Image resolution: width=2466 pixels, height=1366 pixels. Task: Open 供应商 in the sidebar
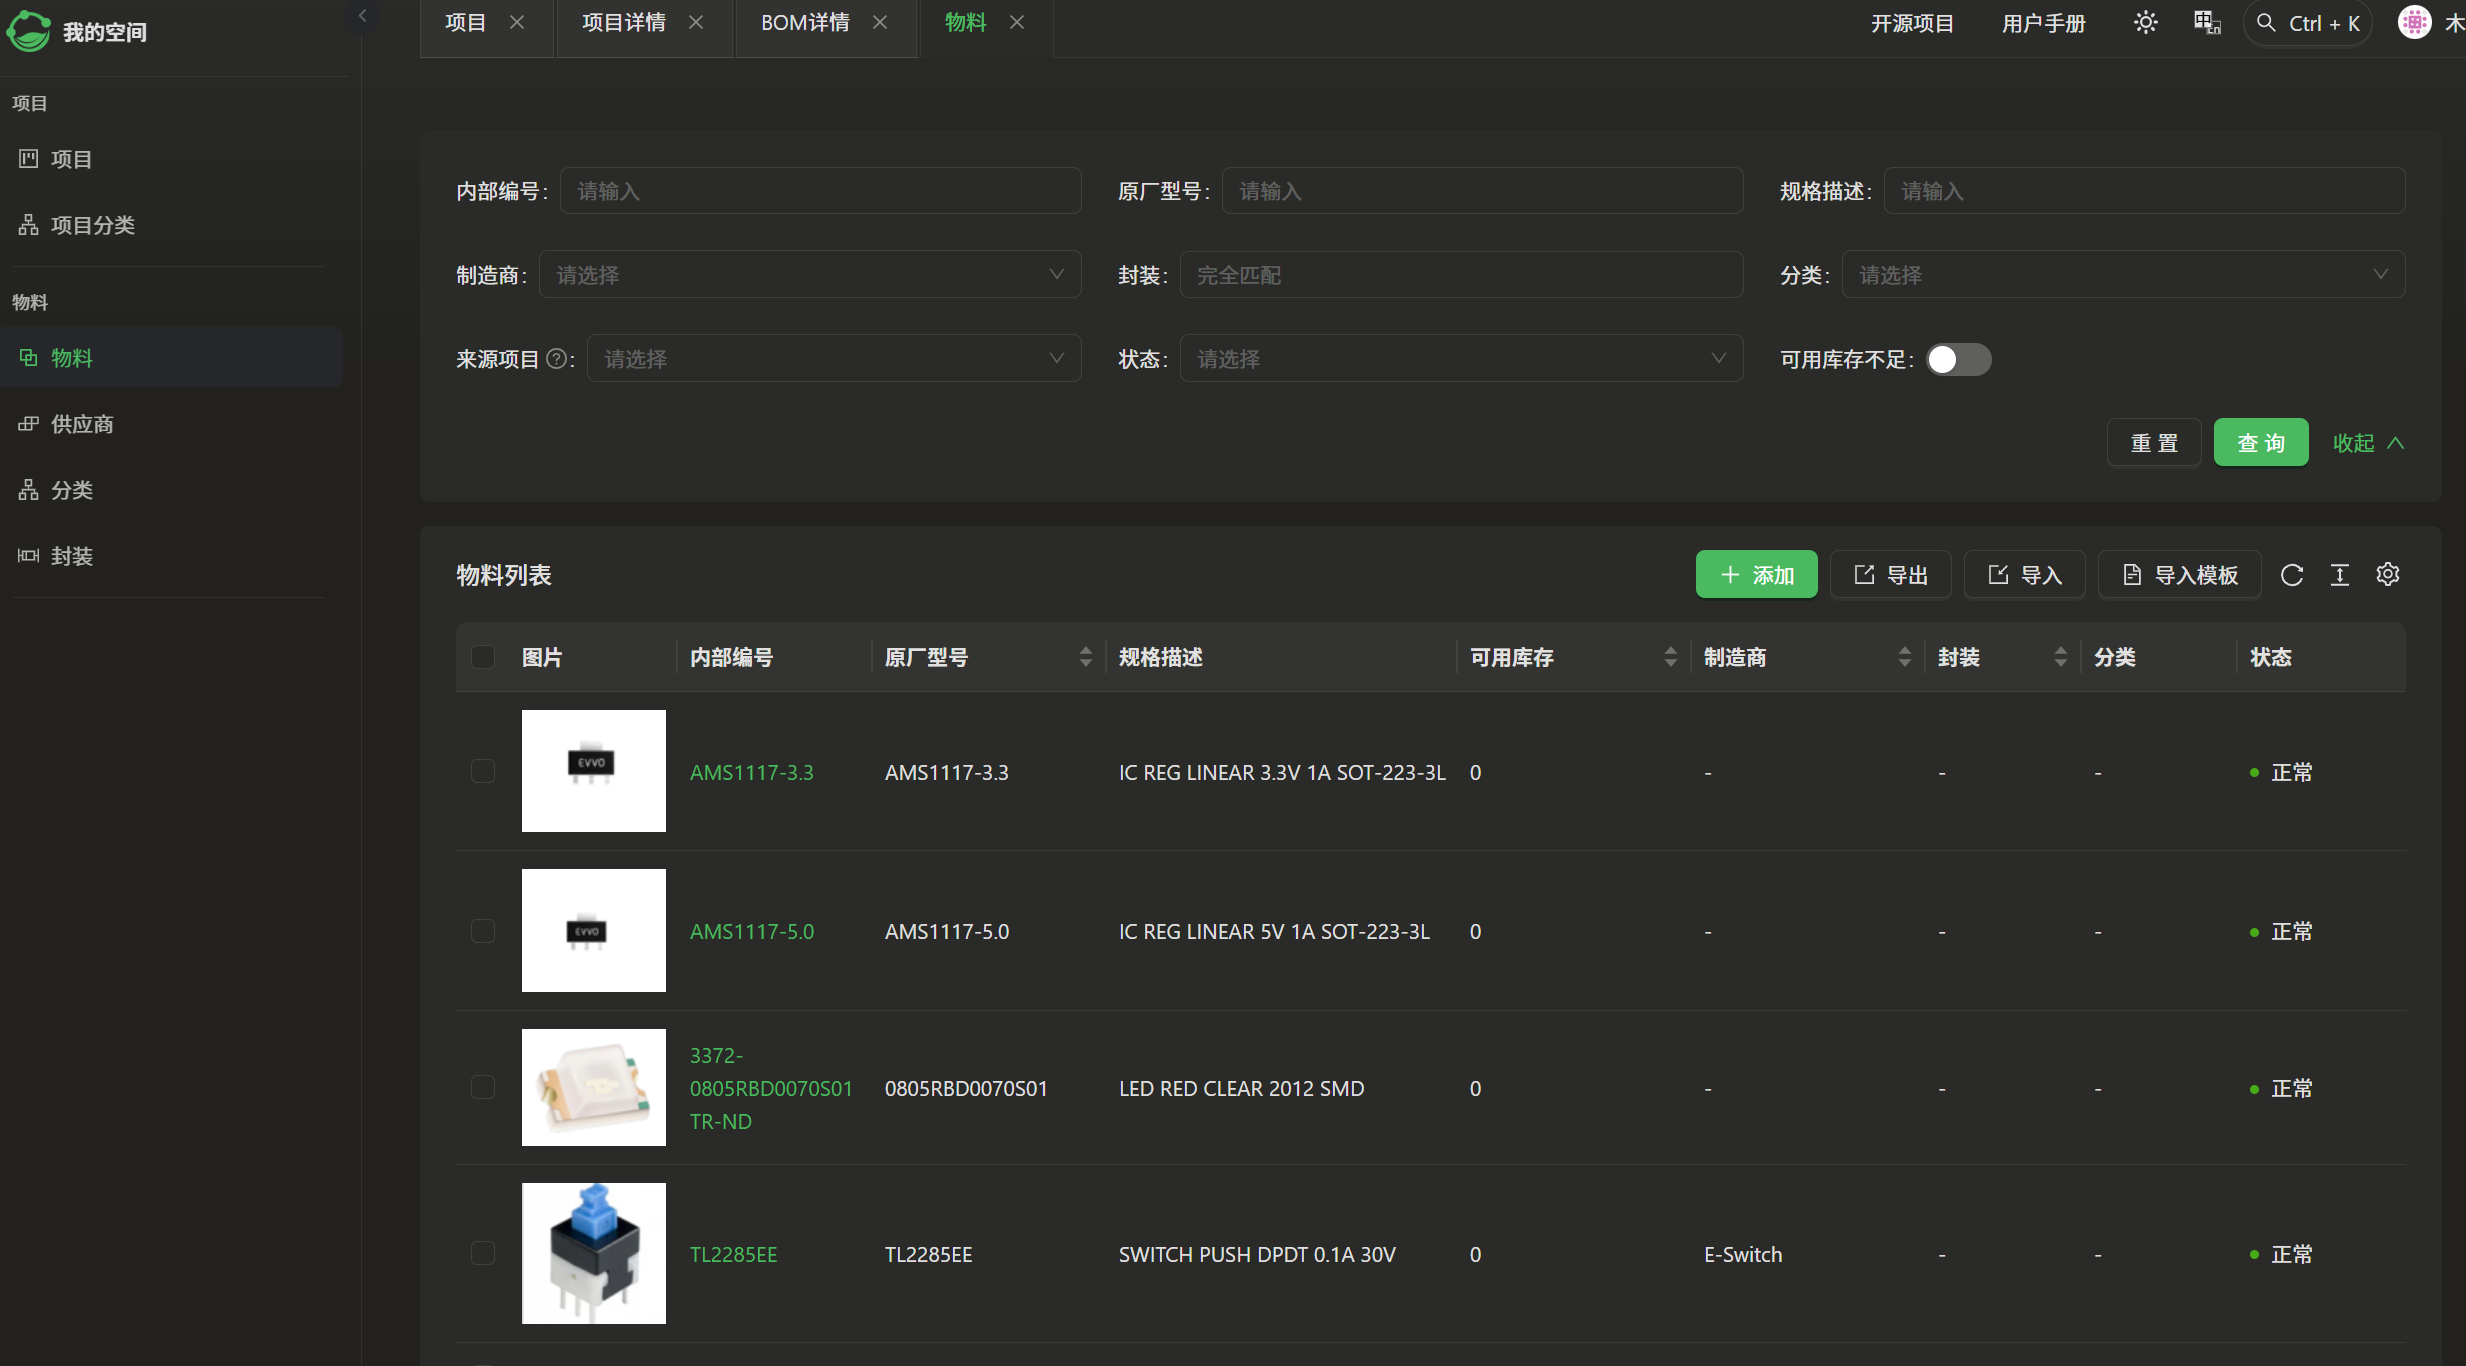[82, 424]
